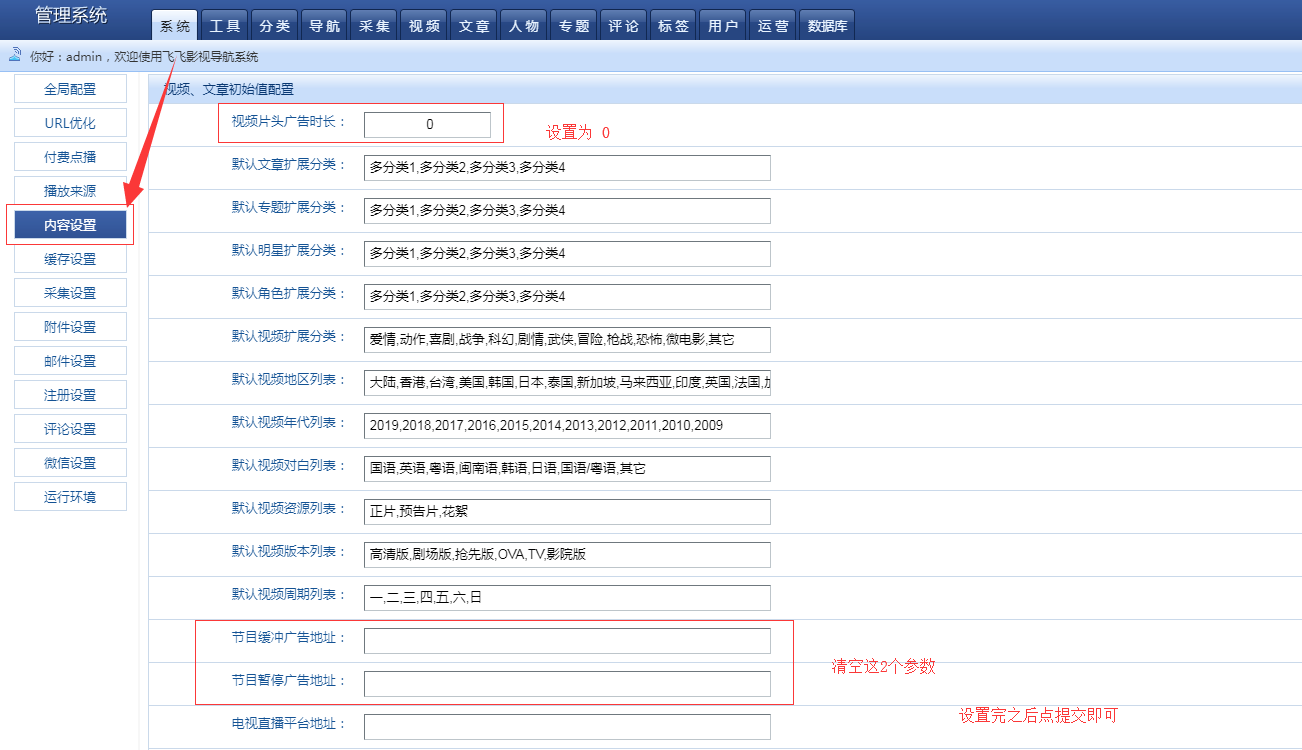Open URL优化 settings
The height and width of the screenshot is (750, 1302).
[70, 123]
